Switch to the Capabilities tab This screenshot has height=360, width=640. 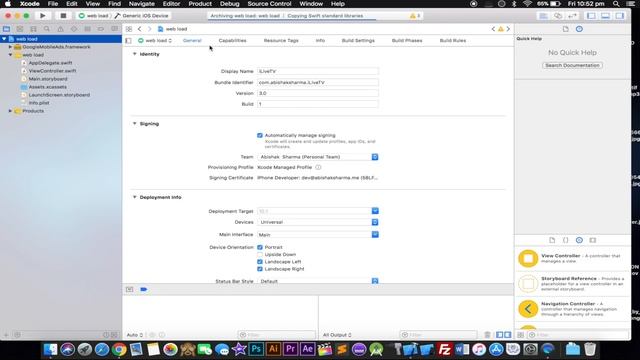coord(232,40)
